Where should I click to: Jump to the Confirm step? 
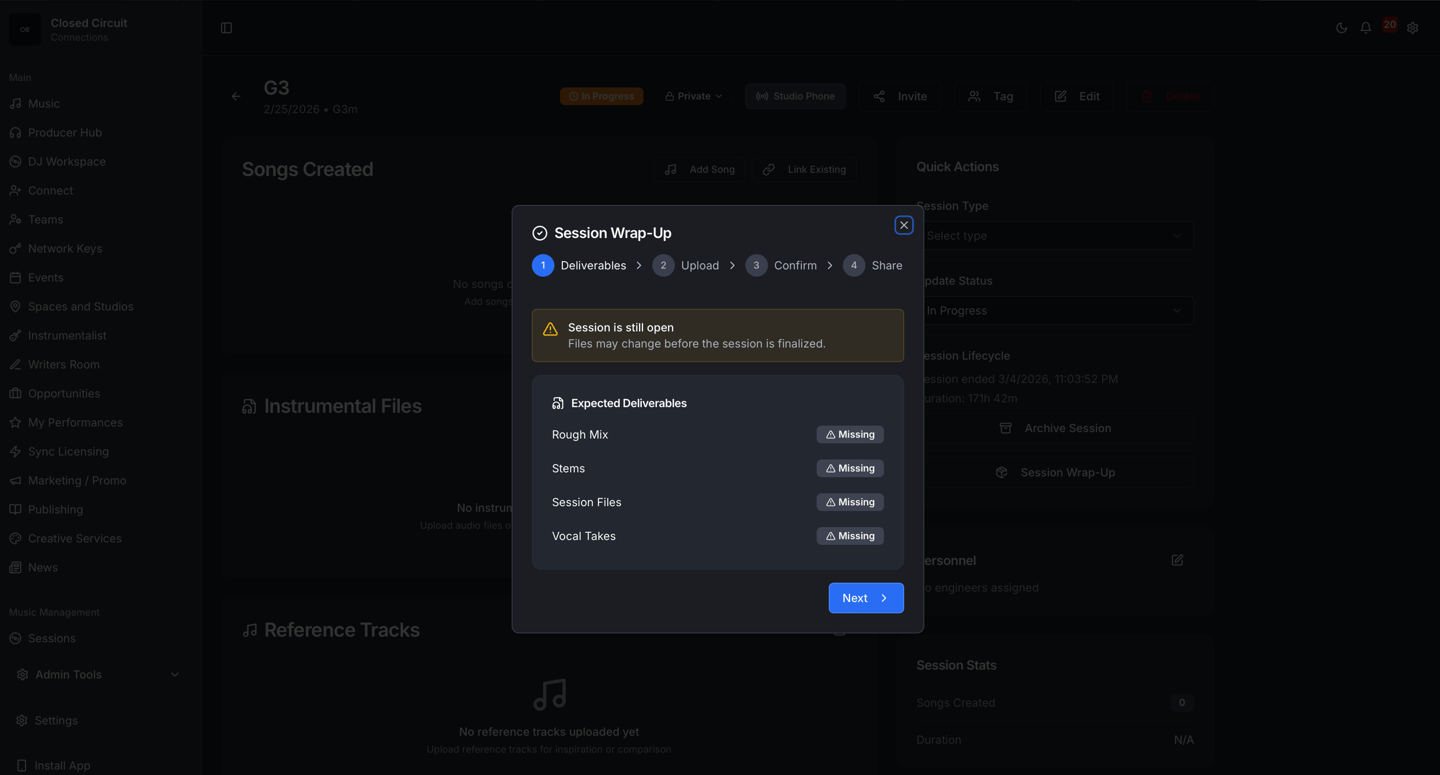(x=781, y=265)
